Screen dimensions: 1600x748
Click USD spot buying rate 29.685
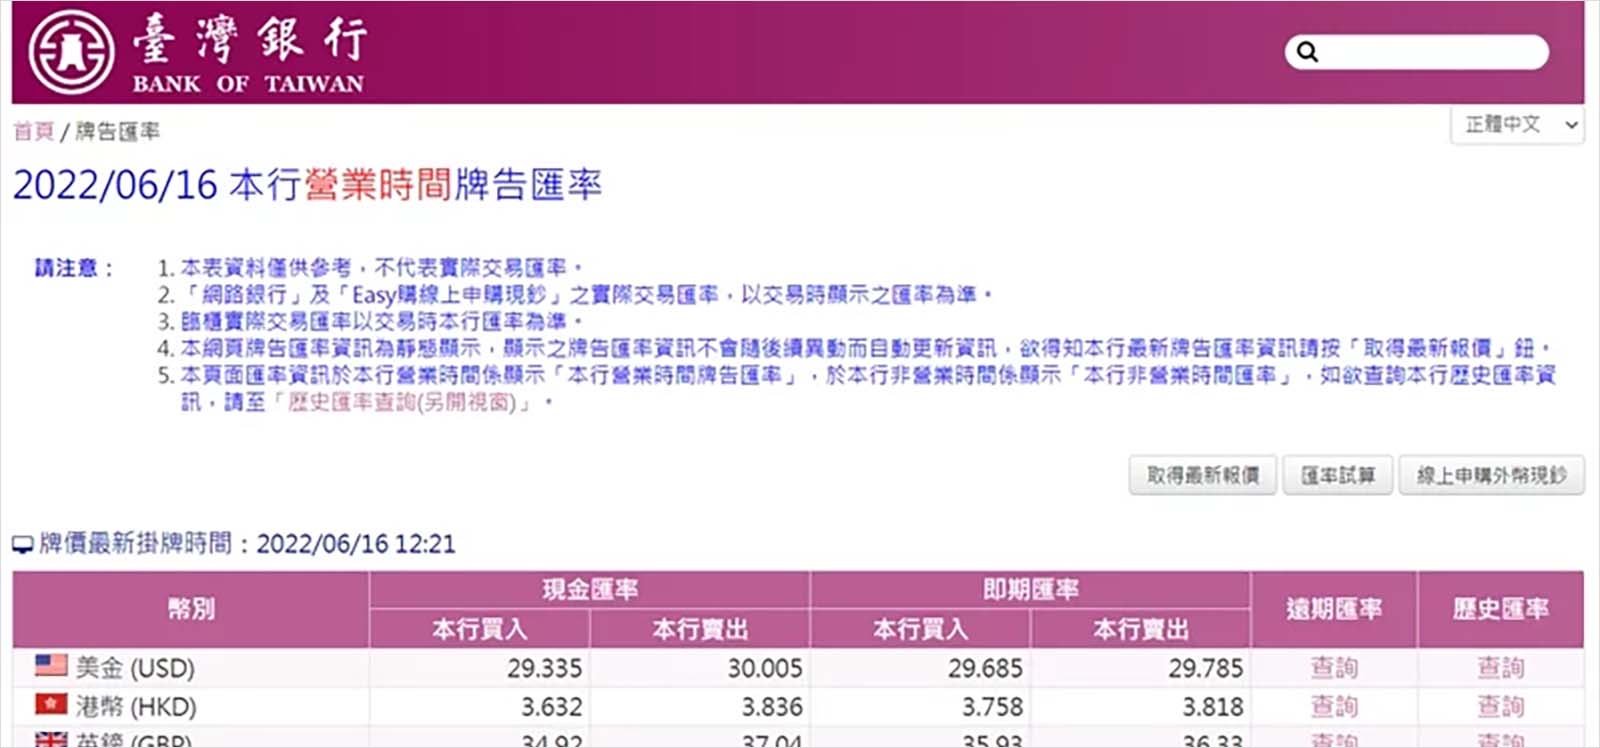tap(985, 667)
